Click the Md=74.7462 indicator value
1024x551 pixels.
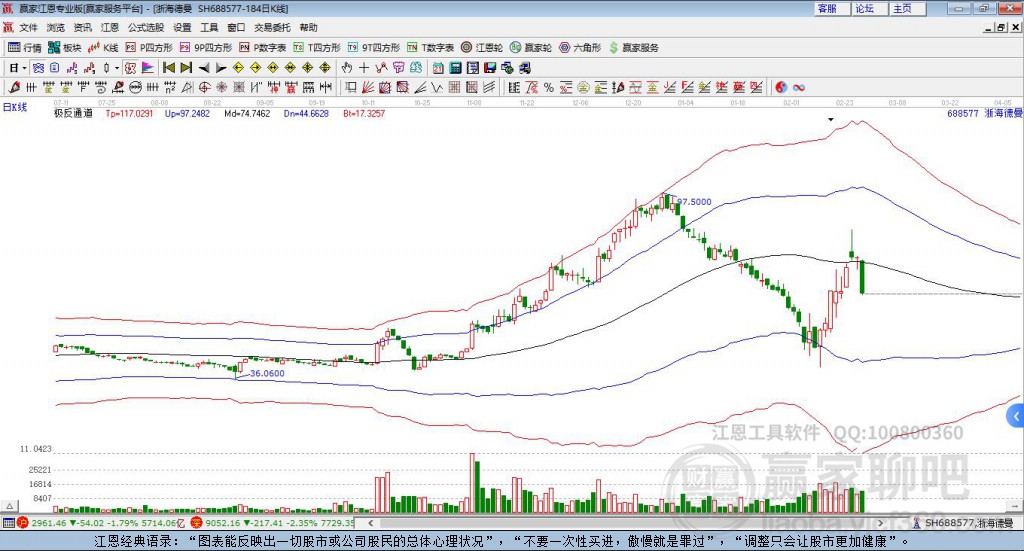[247, 114]
